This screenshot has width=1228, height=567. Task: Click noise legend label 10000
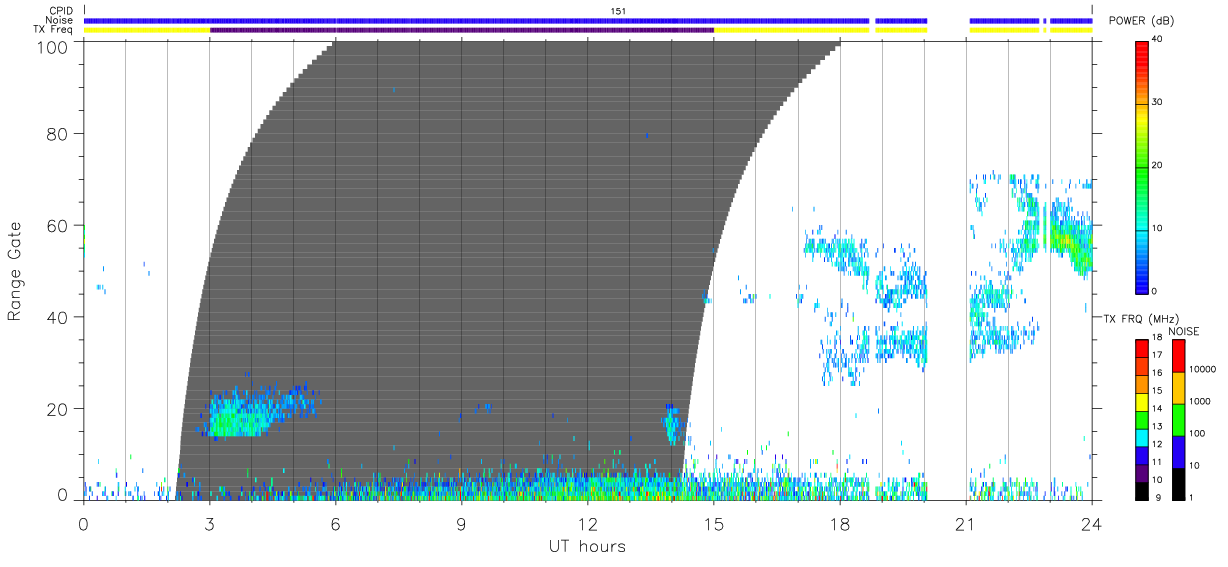tap(1203, 369)
